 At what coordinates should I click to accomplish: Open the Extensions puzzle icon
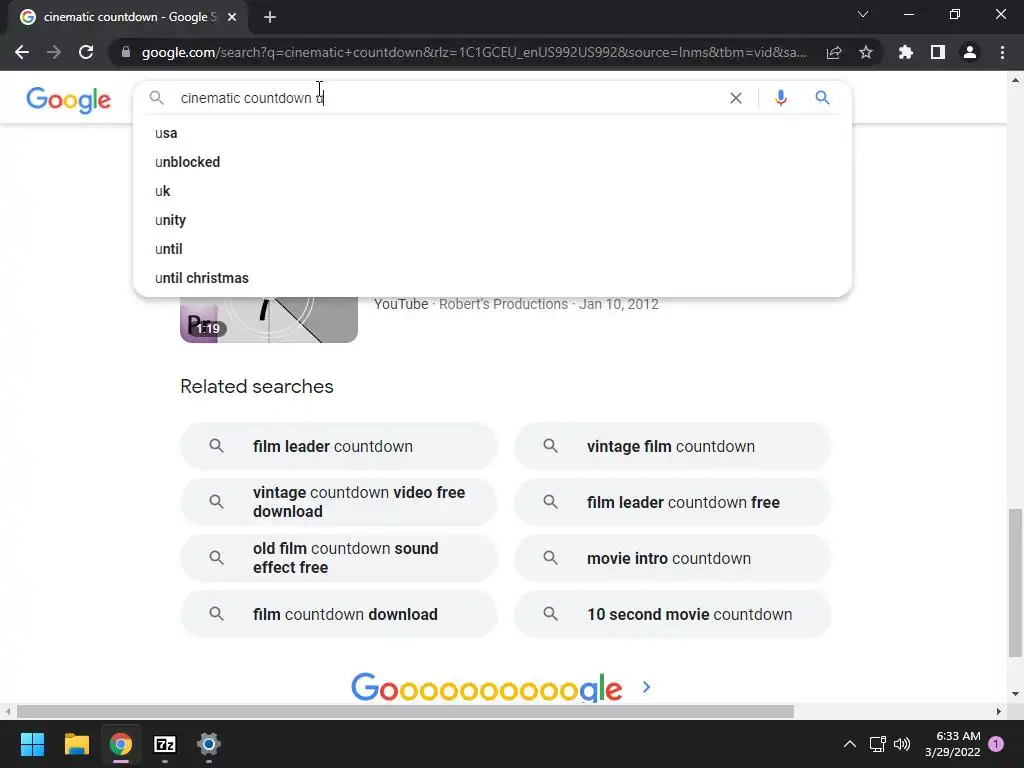tap(905, 52)
